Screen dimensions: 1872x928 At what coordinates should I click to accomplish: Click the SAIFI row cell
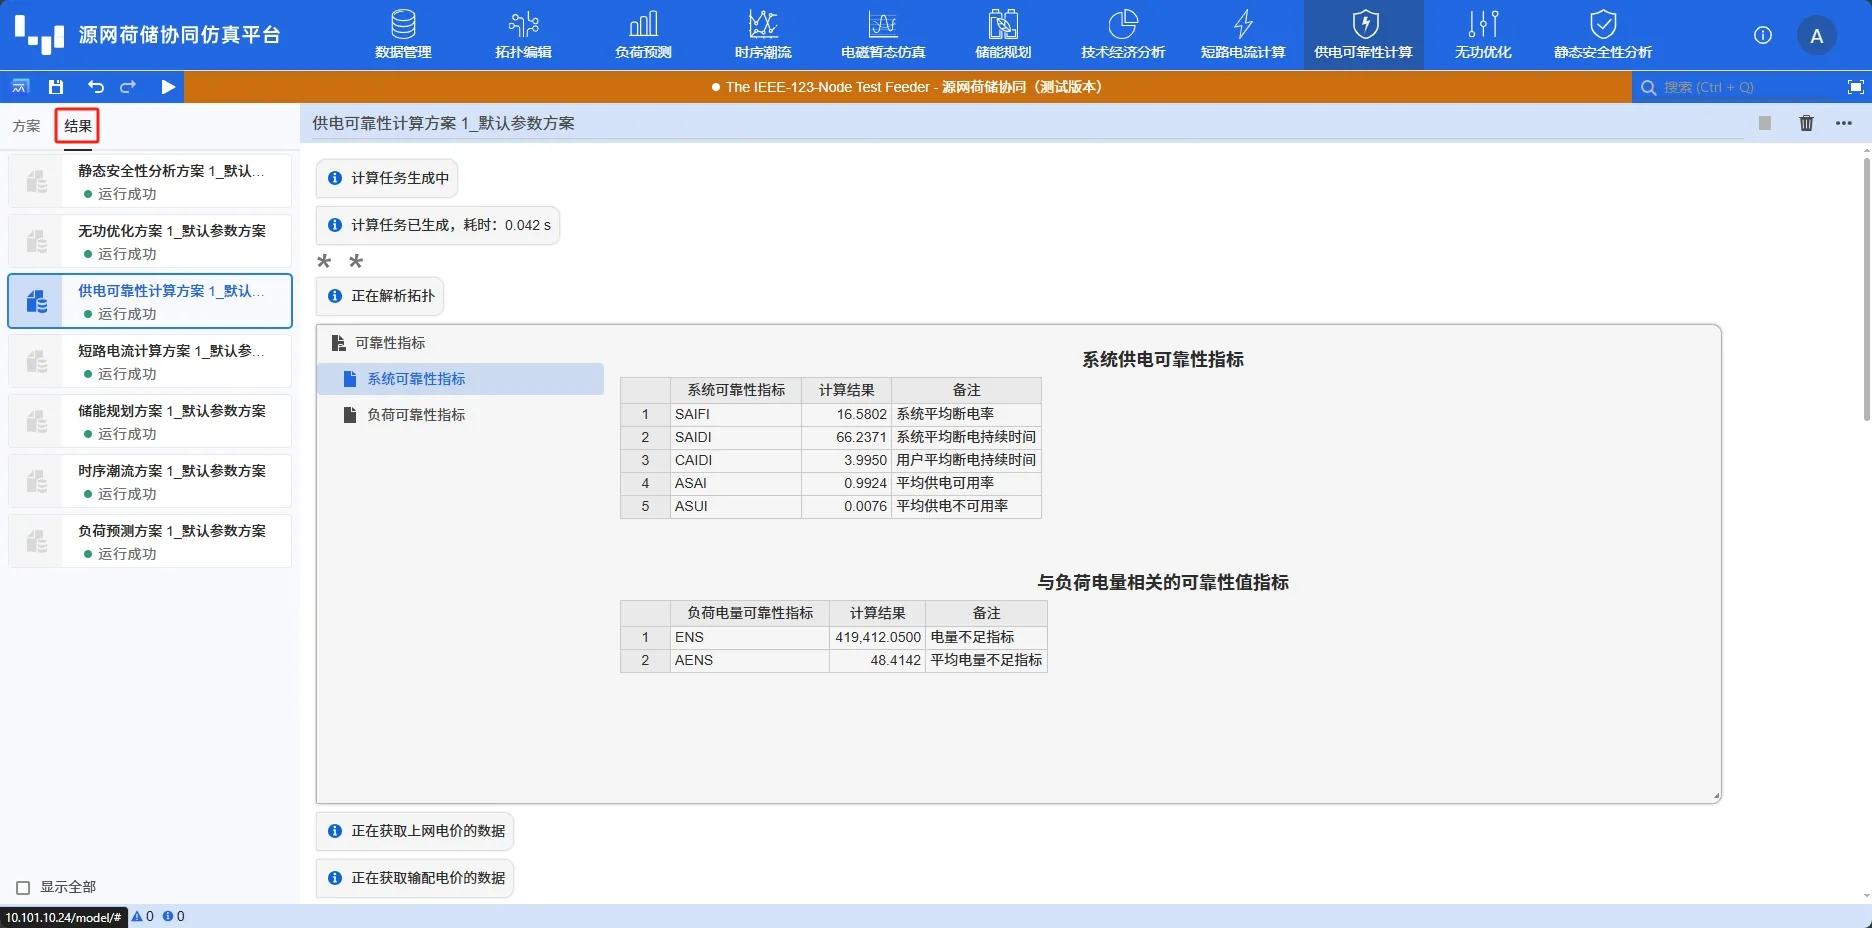pyautogui.click(x=735, y=414)
